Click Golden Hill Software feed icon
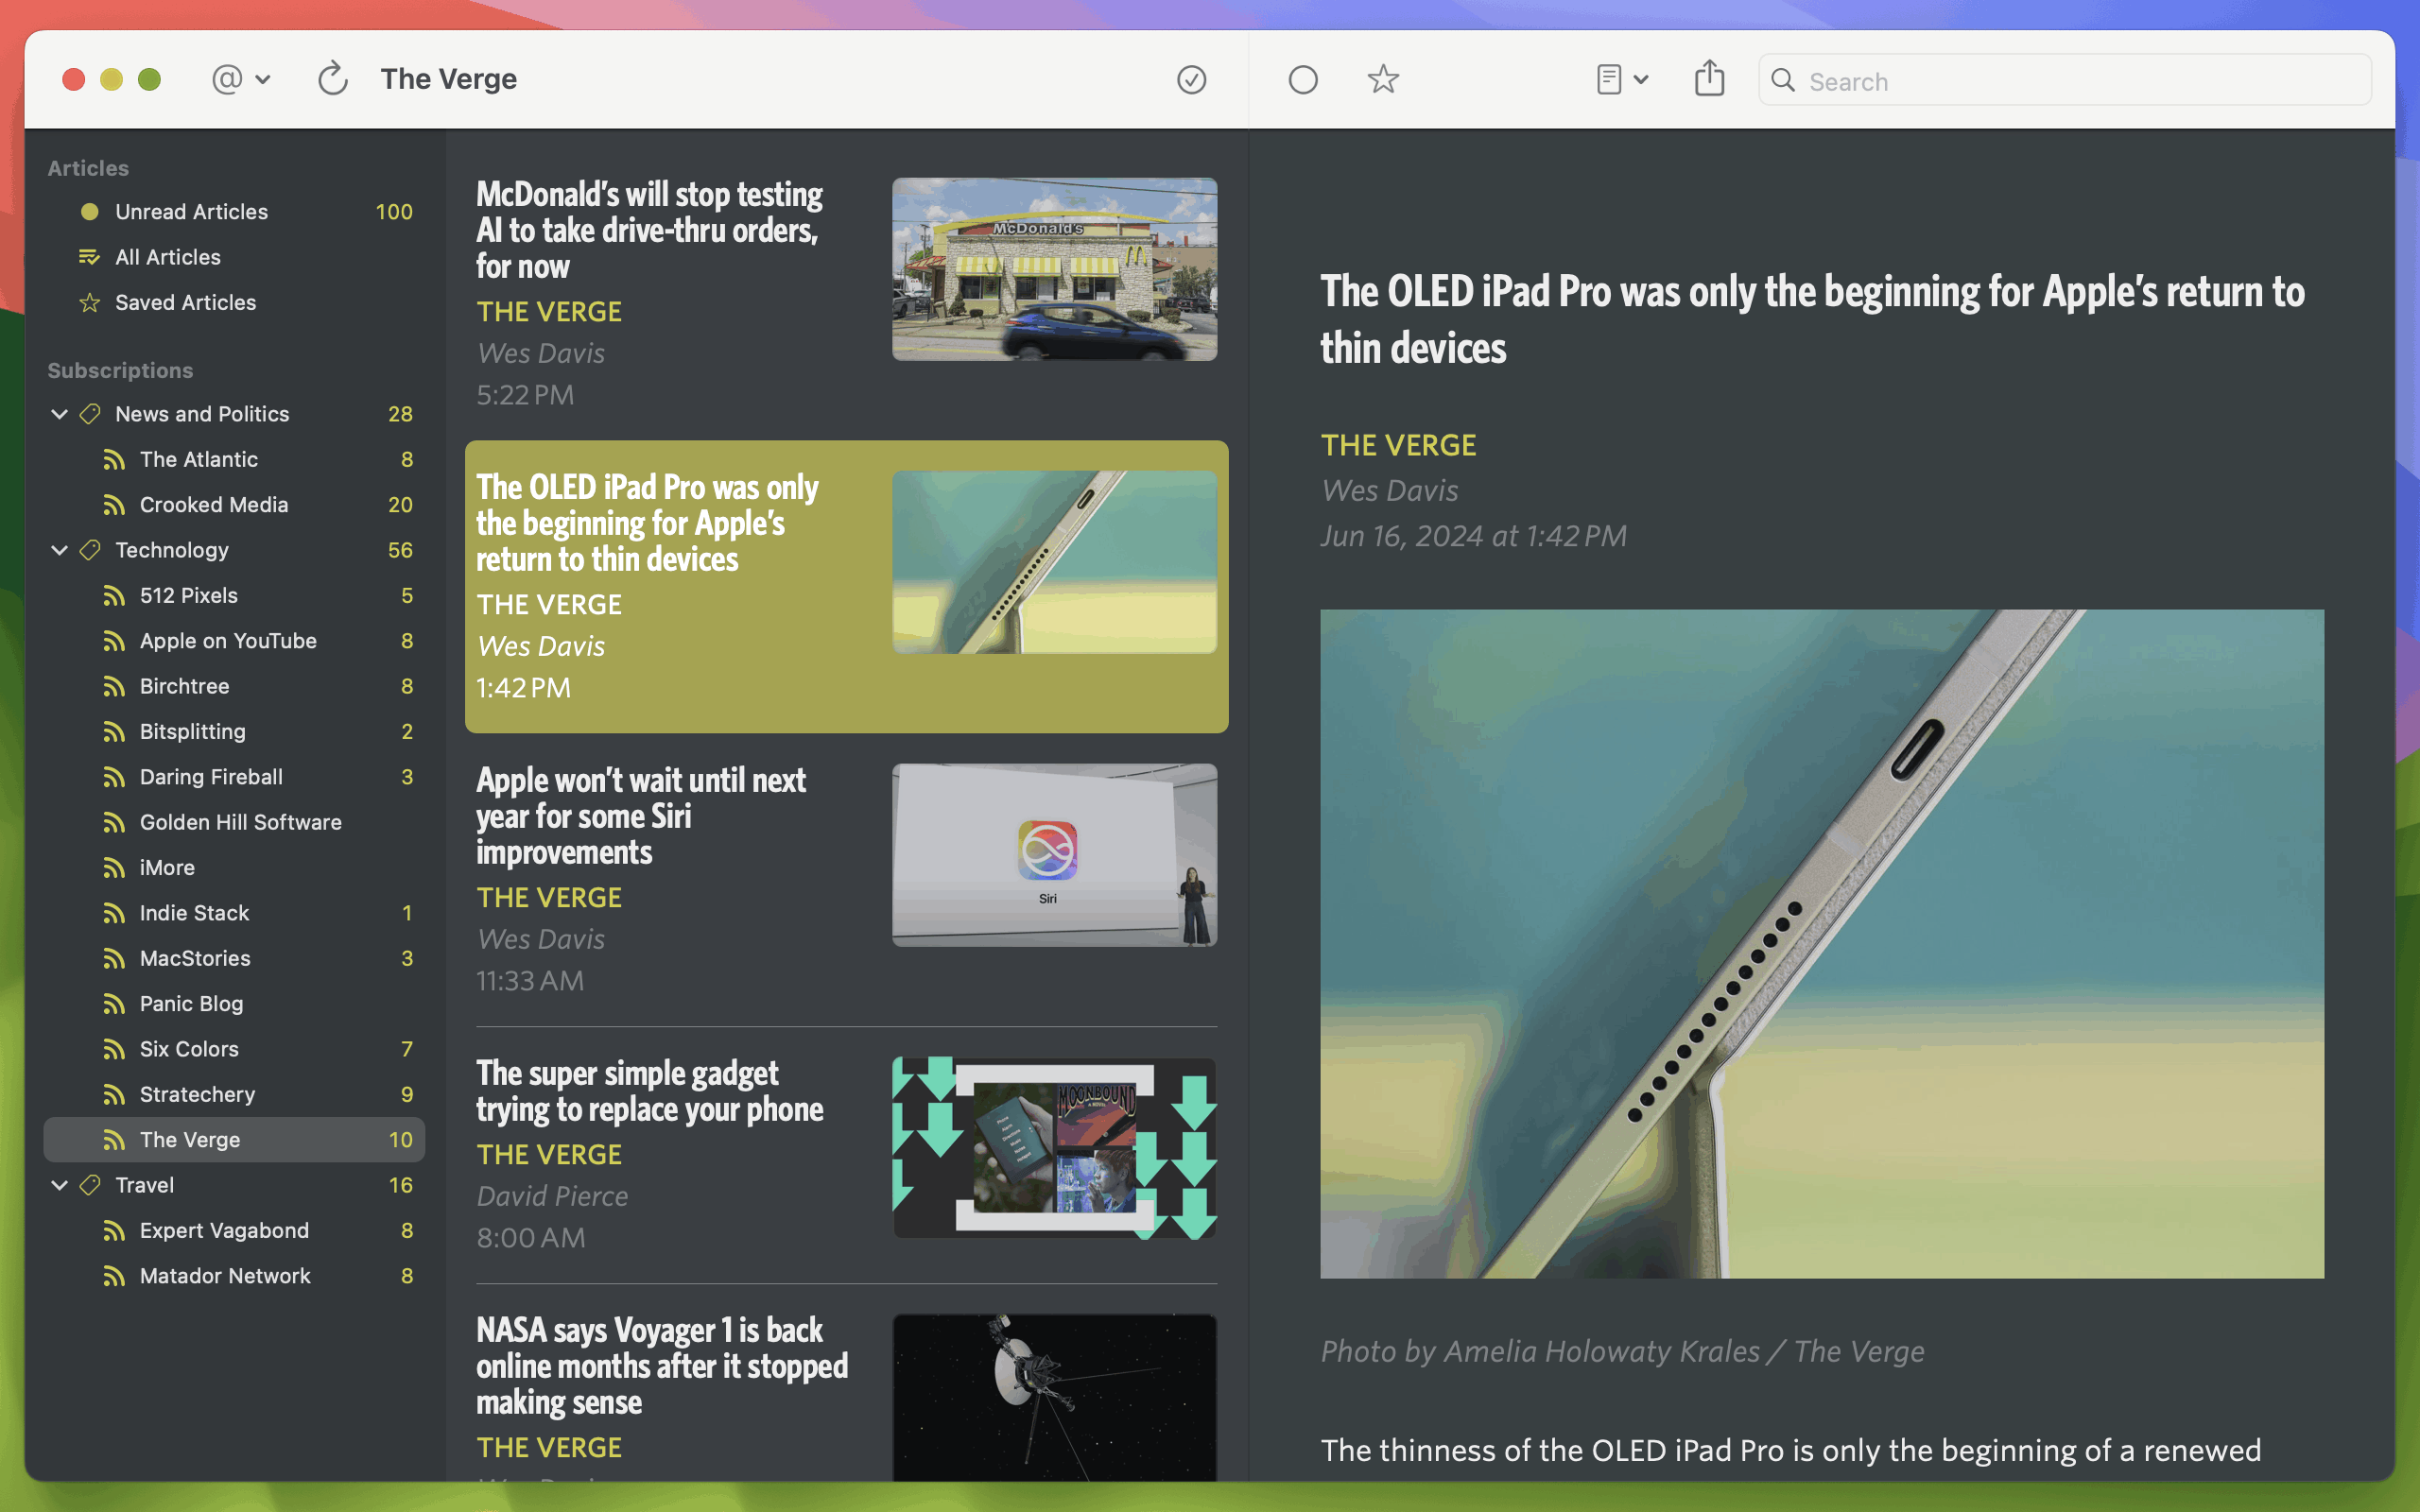The width and height of the screenshot is (2420, 1512). pos(114,823)
